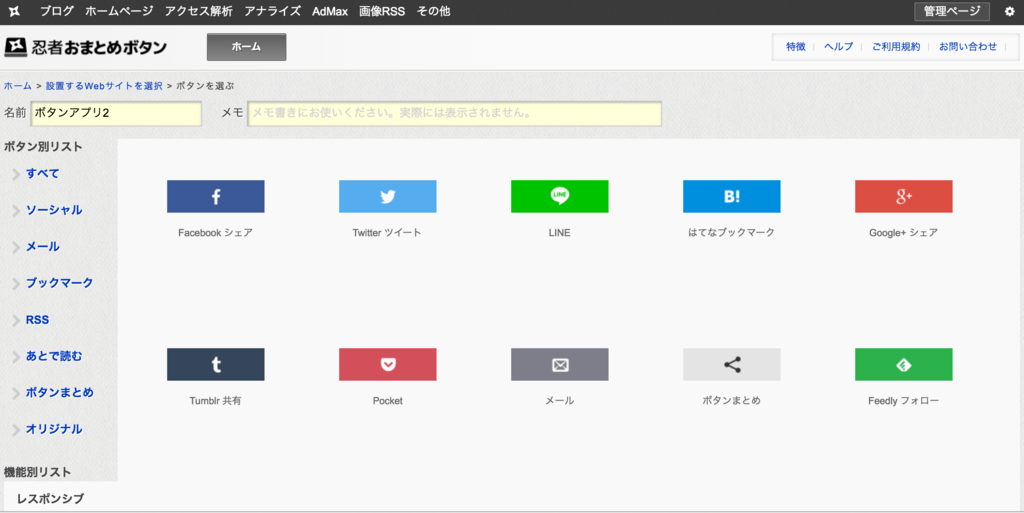Filter list by ソーシャル
1024x513 pixels.
click(x=54, y=210)
